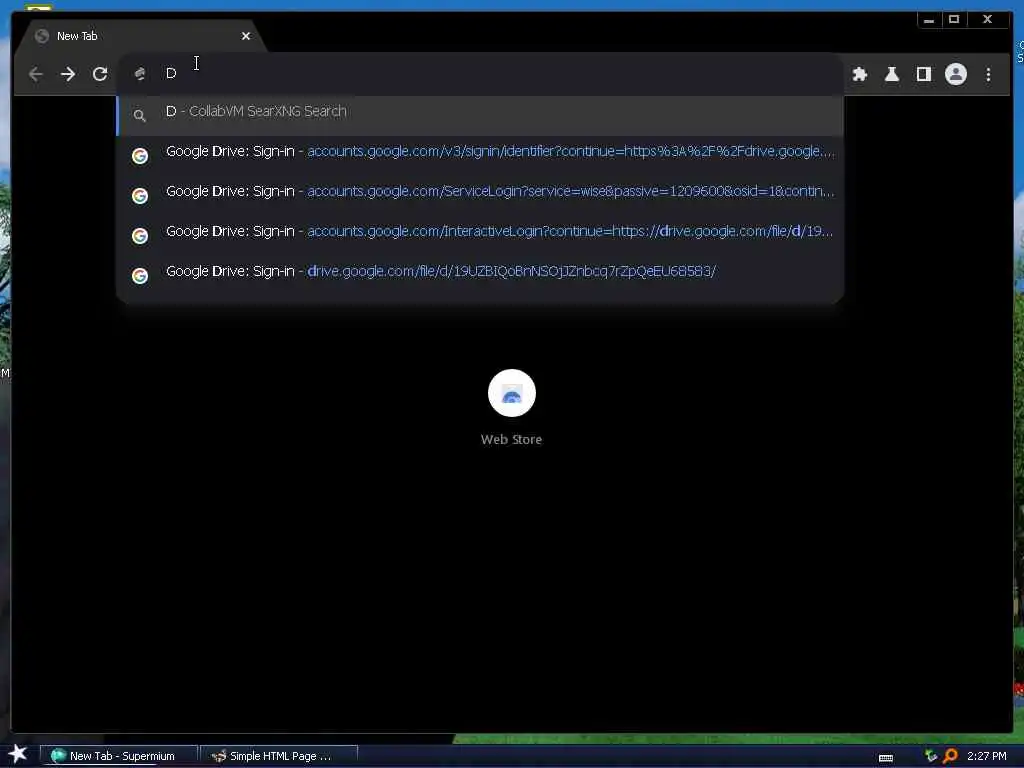Select the New Tab browser tab
This screenshot has height=768, width=1024.
pyautogui.click(x=140, y=36)
